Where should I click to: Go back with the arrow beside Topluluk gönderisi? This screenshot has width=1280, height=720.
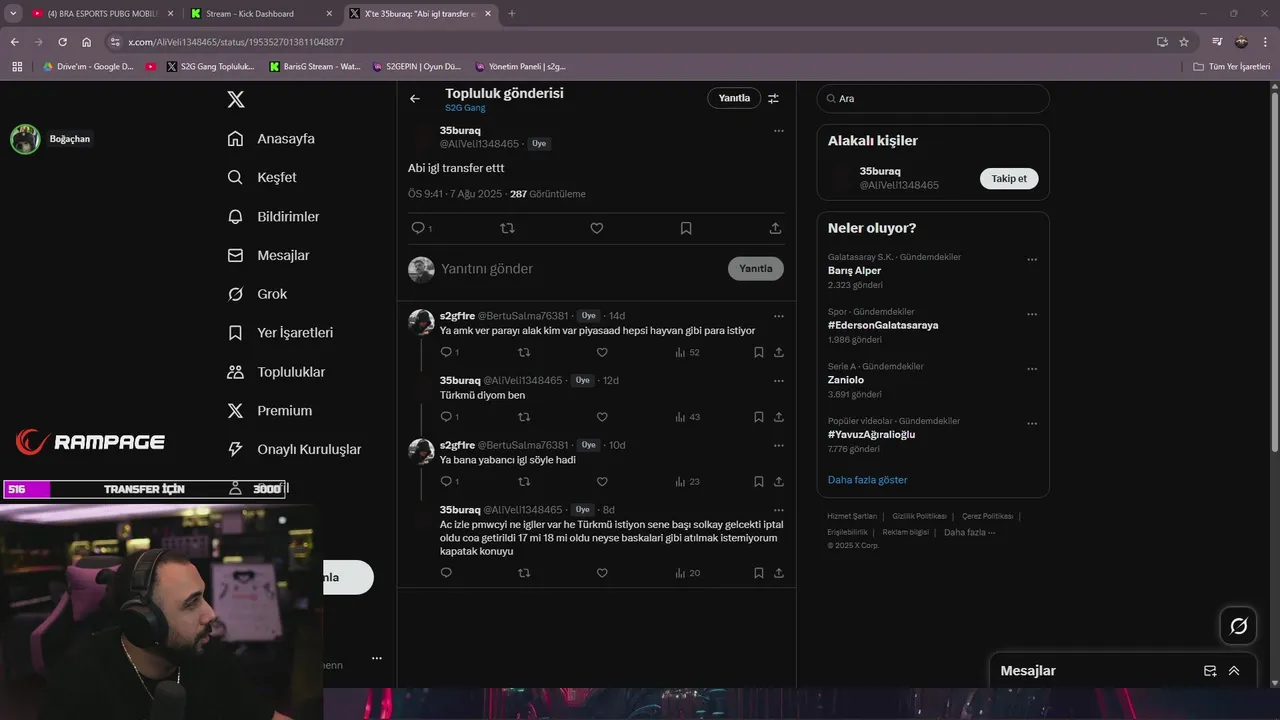(415, 98)
